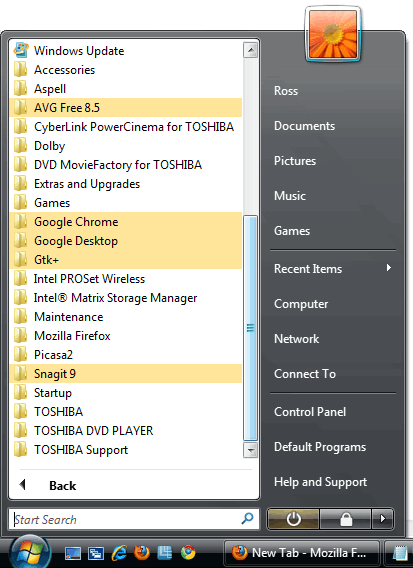The width and height of the screenshot is (413, 568).
Task: Expand the Google Chrome folder
Action: tap(126, 222)
